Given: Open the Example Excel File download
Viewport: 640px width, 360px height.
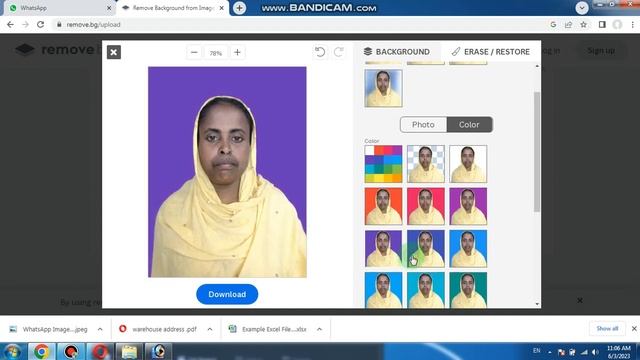Looking at the screenshot, I should [x=268, y=329].
